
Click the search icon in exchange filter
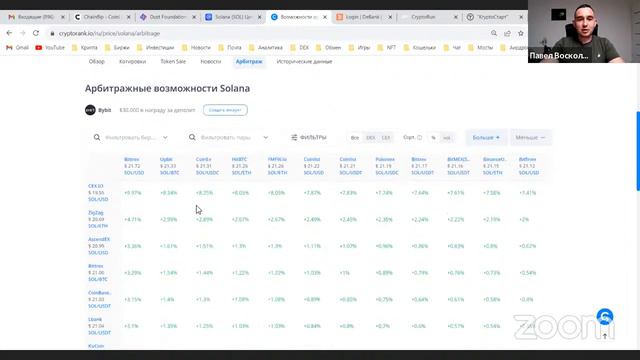coord(97,138)
